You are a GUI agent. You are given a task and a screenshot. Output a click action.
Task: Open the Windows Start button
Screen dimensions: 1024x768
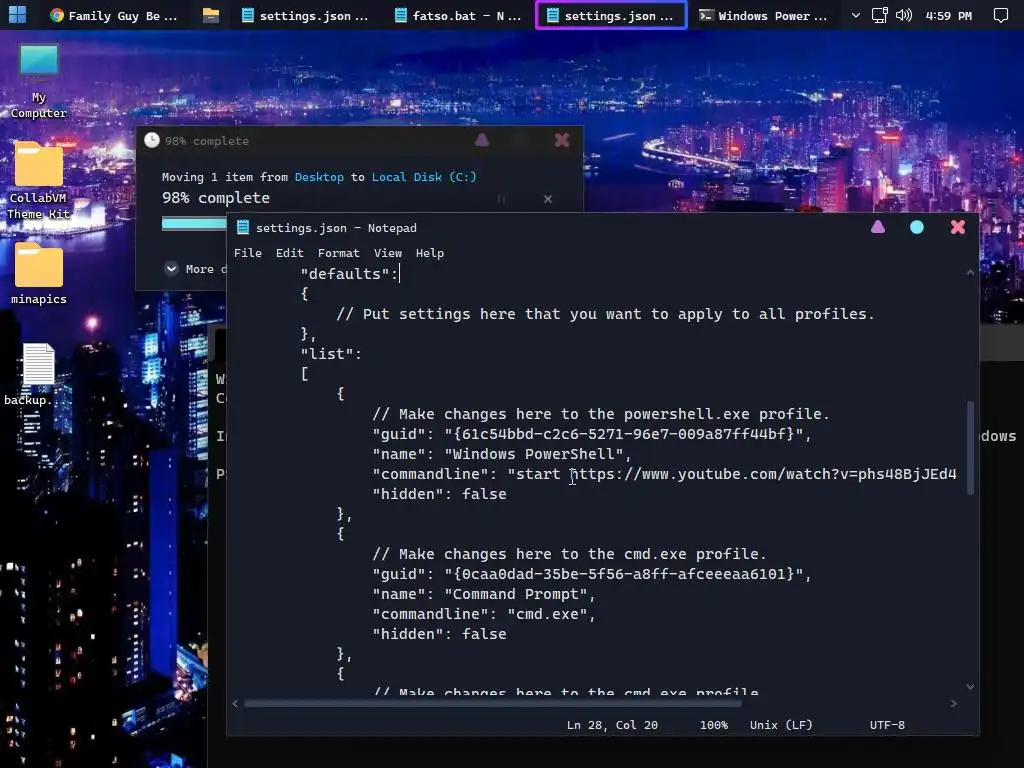tap(18, 15)
